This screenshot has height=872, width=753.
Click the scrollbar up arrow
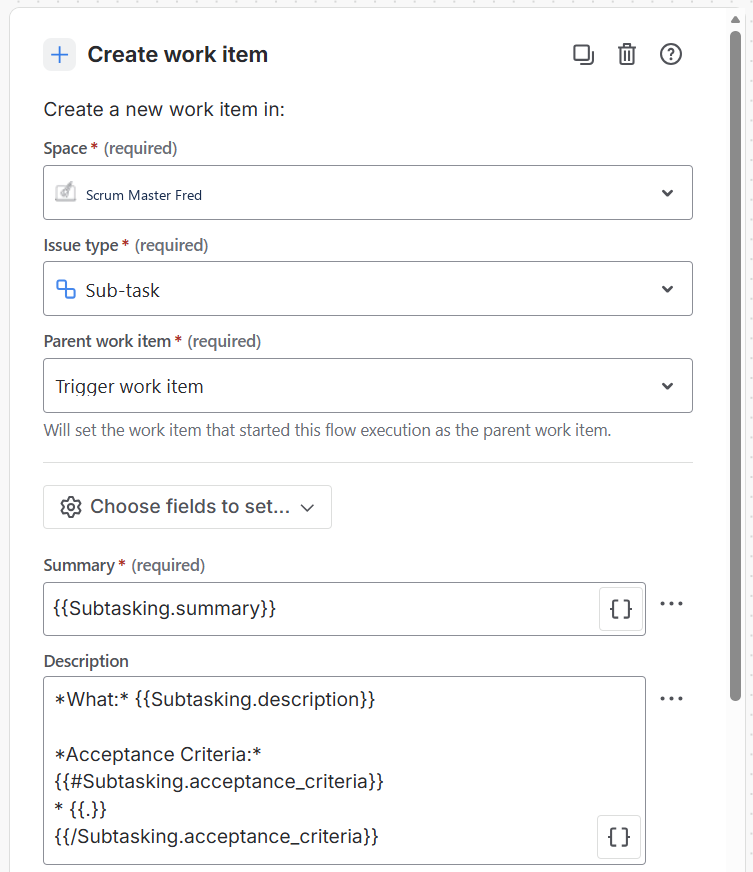[735, 19]
